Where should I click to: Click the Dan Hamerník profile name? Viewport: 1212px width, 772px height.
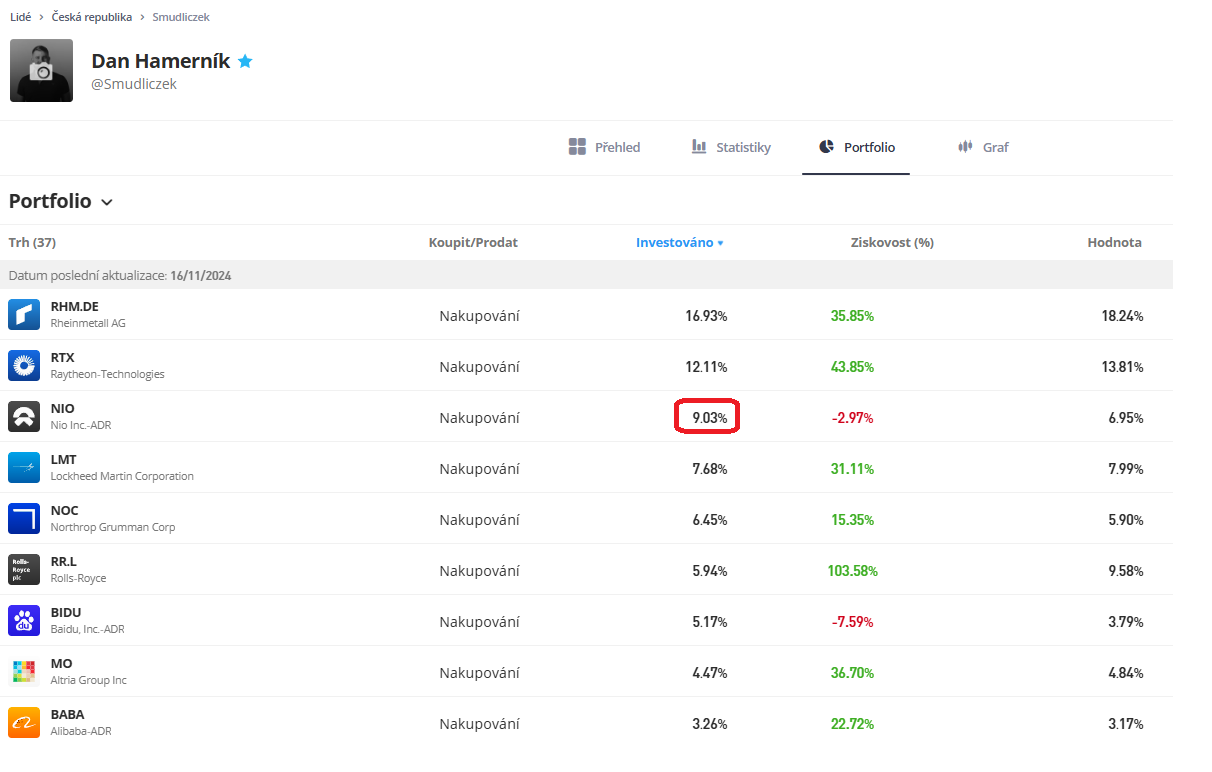pyautogui.click(x=161, y=61)
